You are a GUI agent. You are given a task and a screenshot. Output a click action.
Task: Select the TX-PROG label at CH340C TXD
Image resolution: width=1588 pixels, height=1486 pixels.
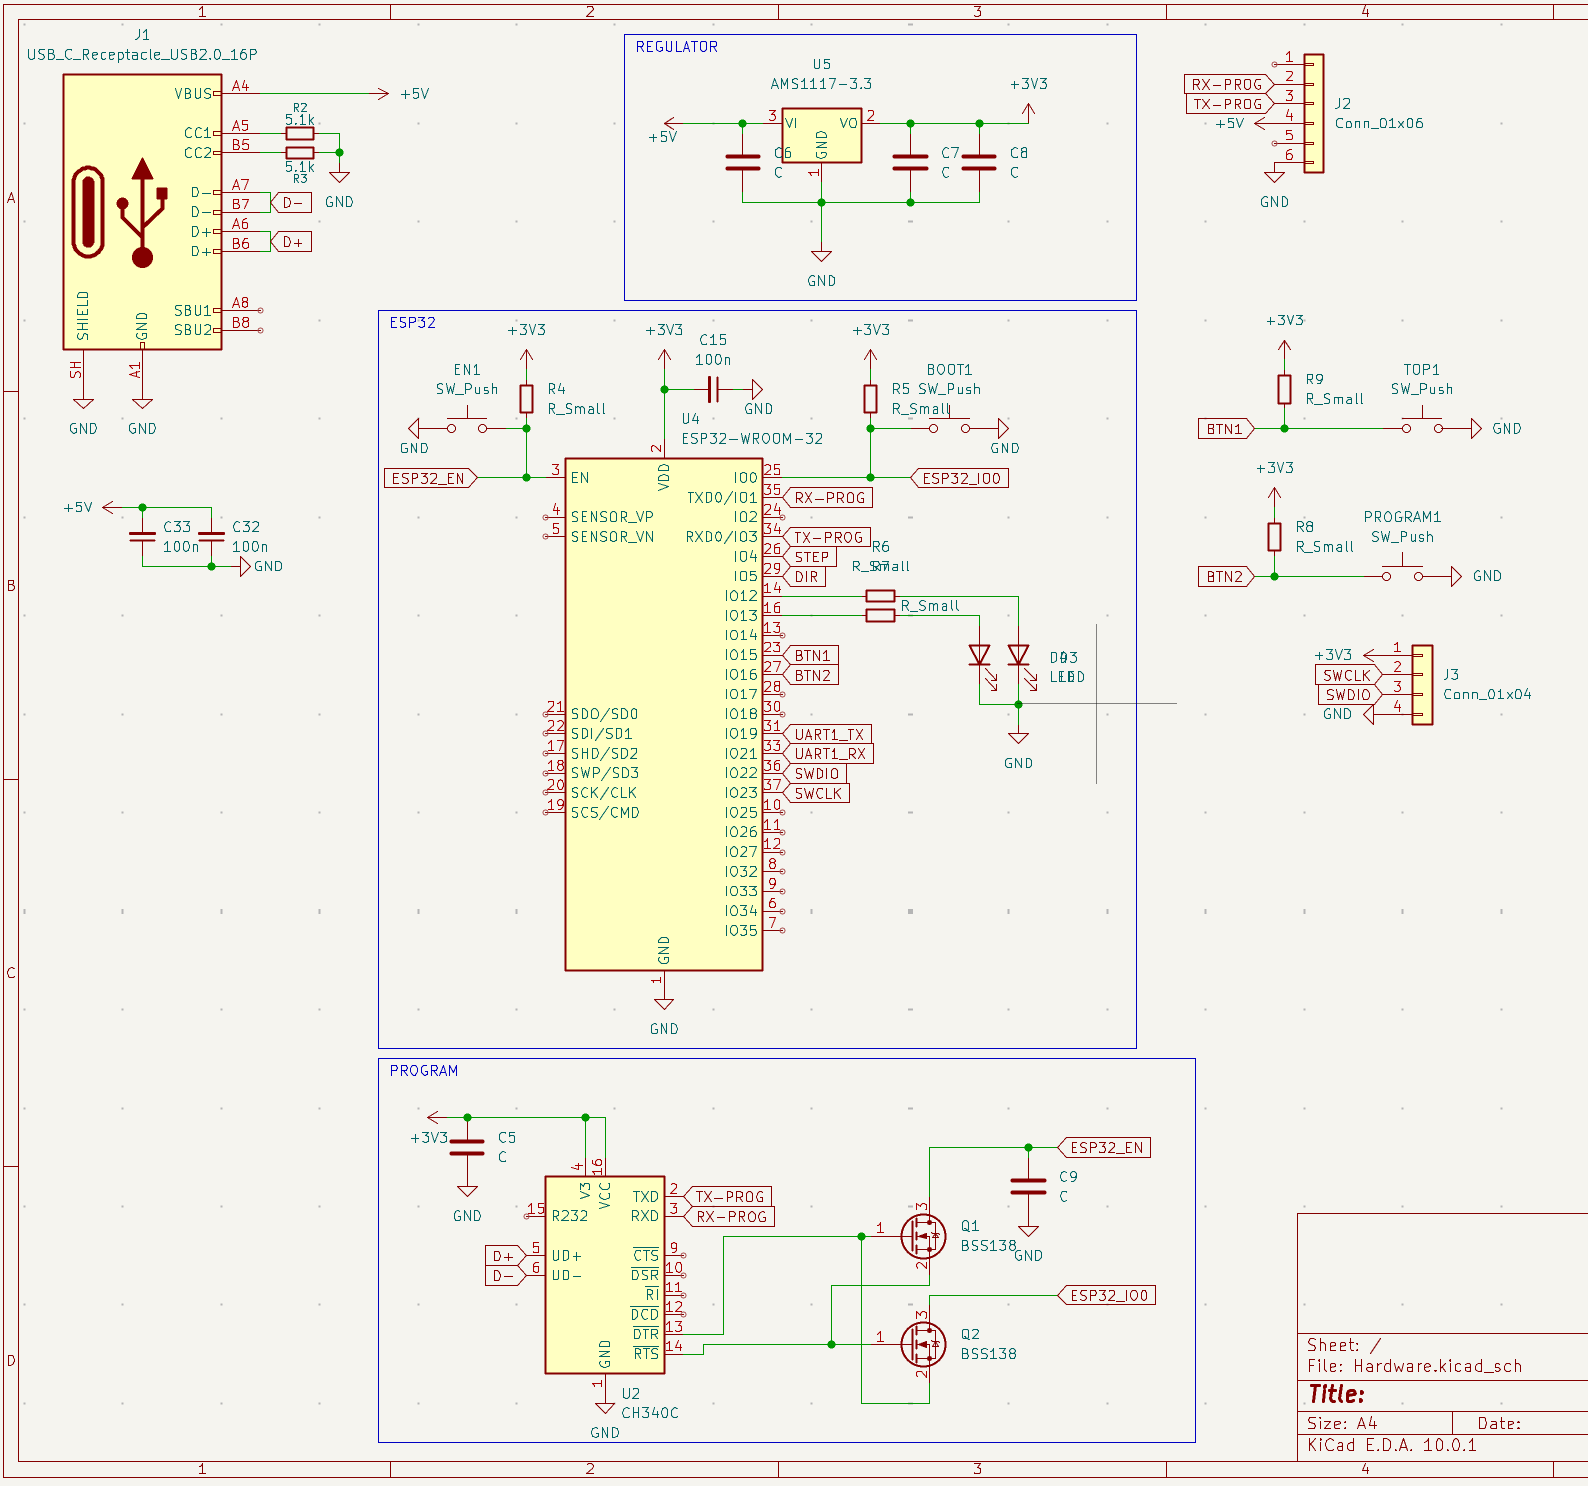pyautogui.click(x=728, y=1197)
